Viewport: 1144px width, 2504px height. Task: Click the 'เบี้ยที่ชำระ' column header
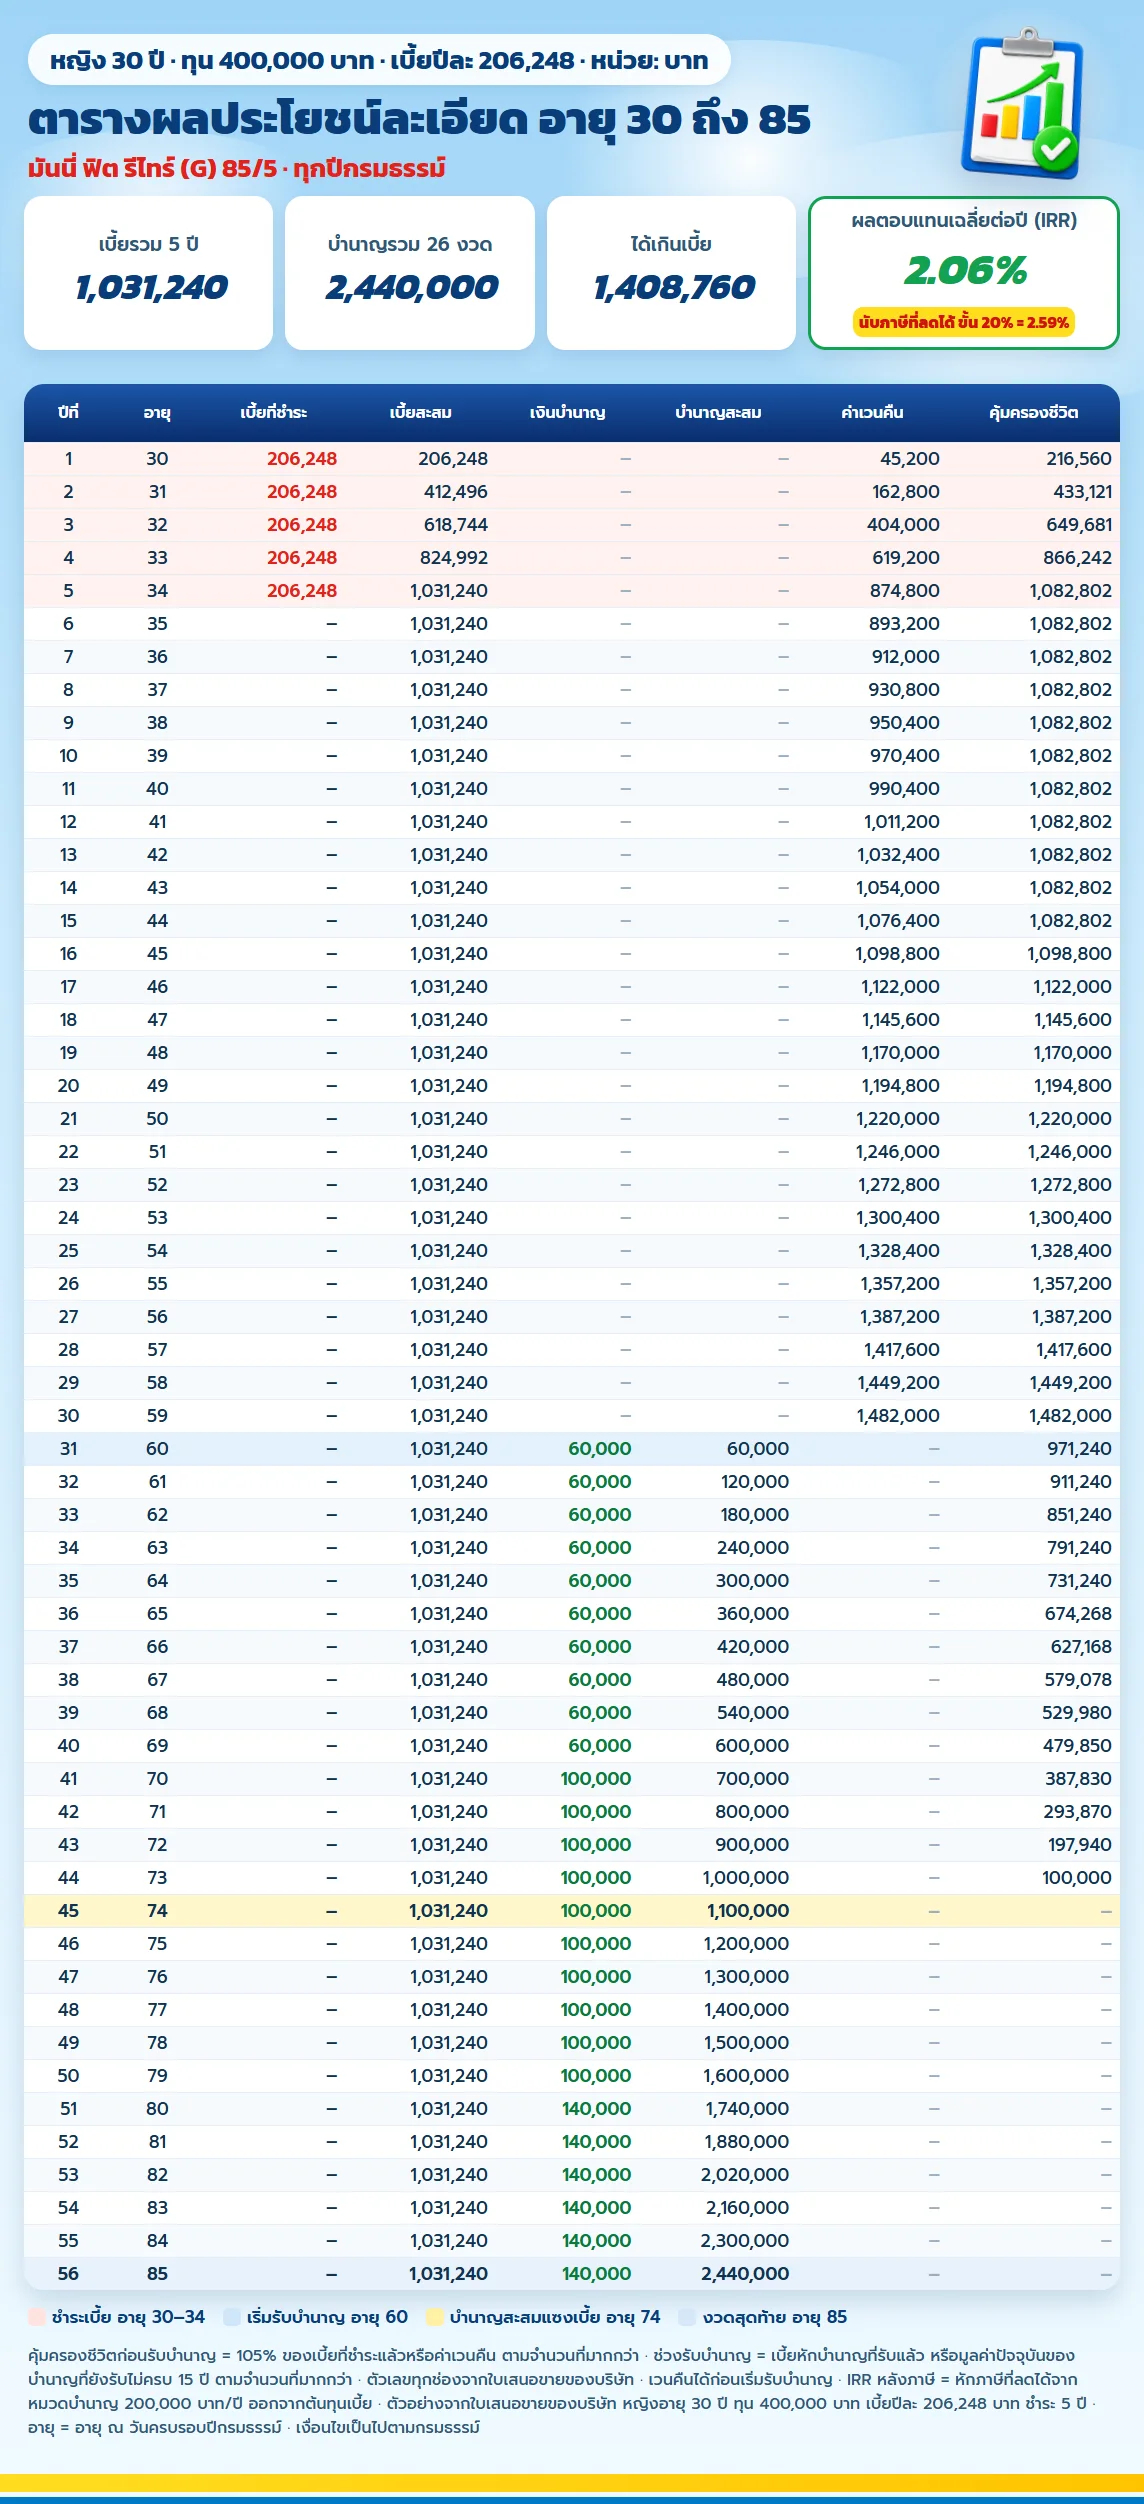click(274, 412)
